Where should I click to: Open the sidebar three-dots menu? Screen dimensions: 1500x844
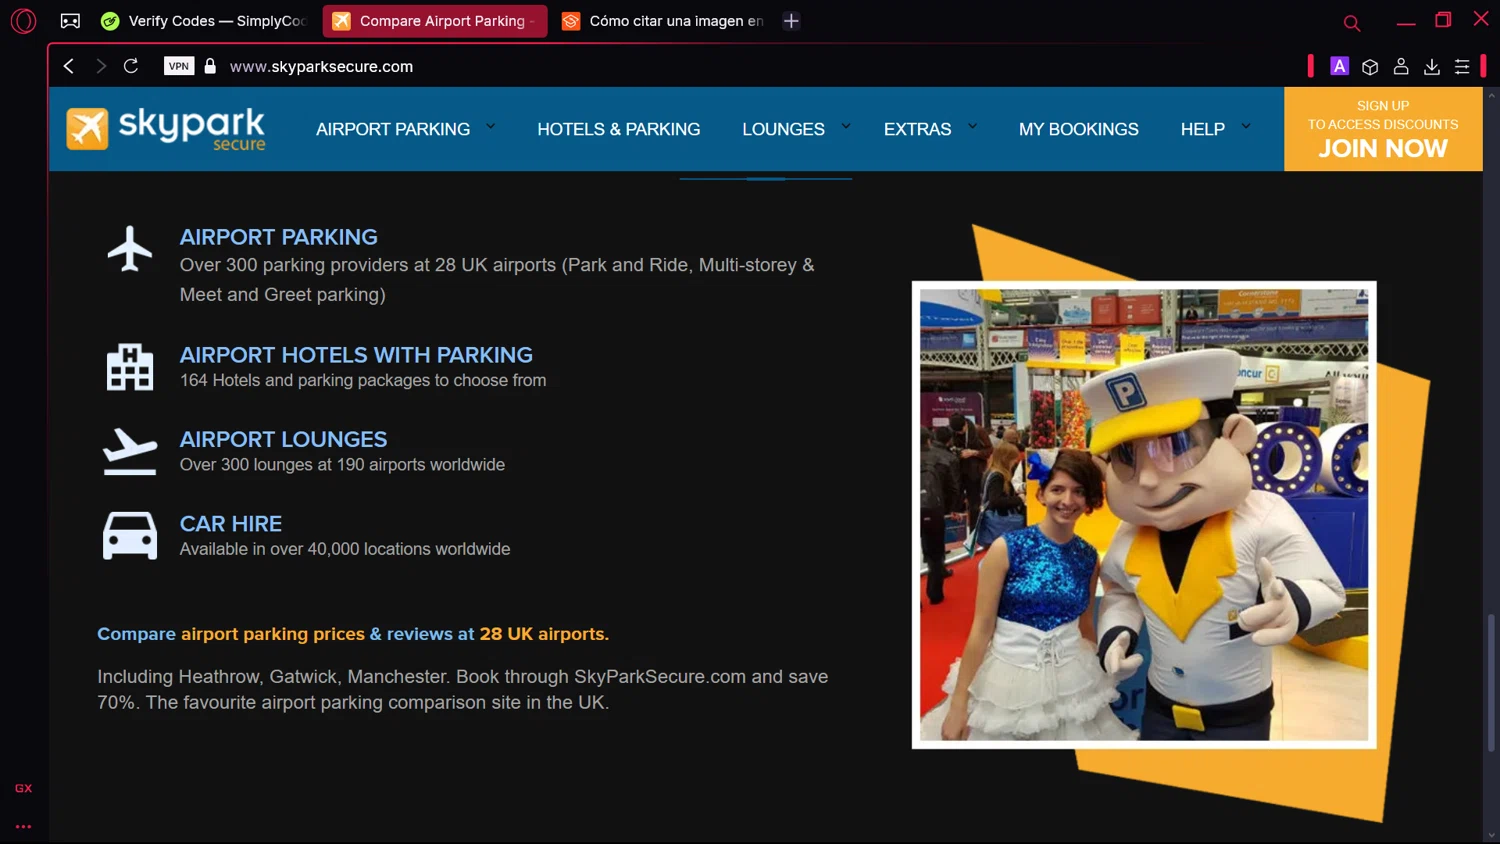click(x=23, y=827)
